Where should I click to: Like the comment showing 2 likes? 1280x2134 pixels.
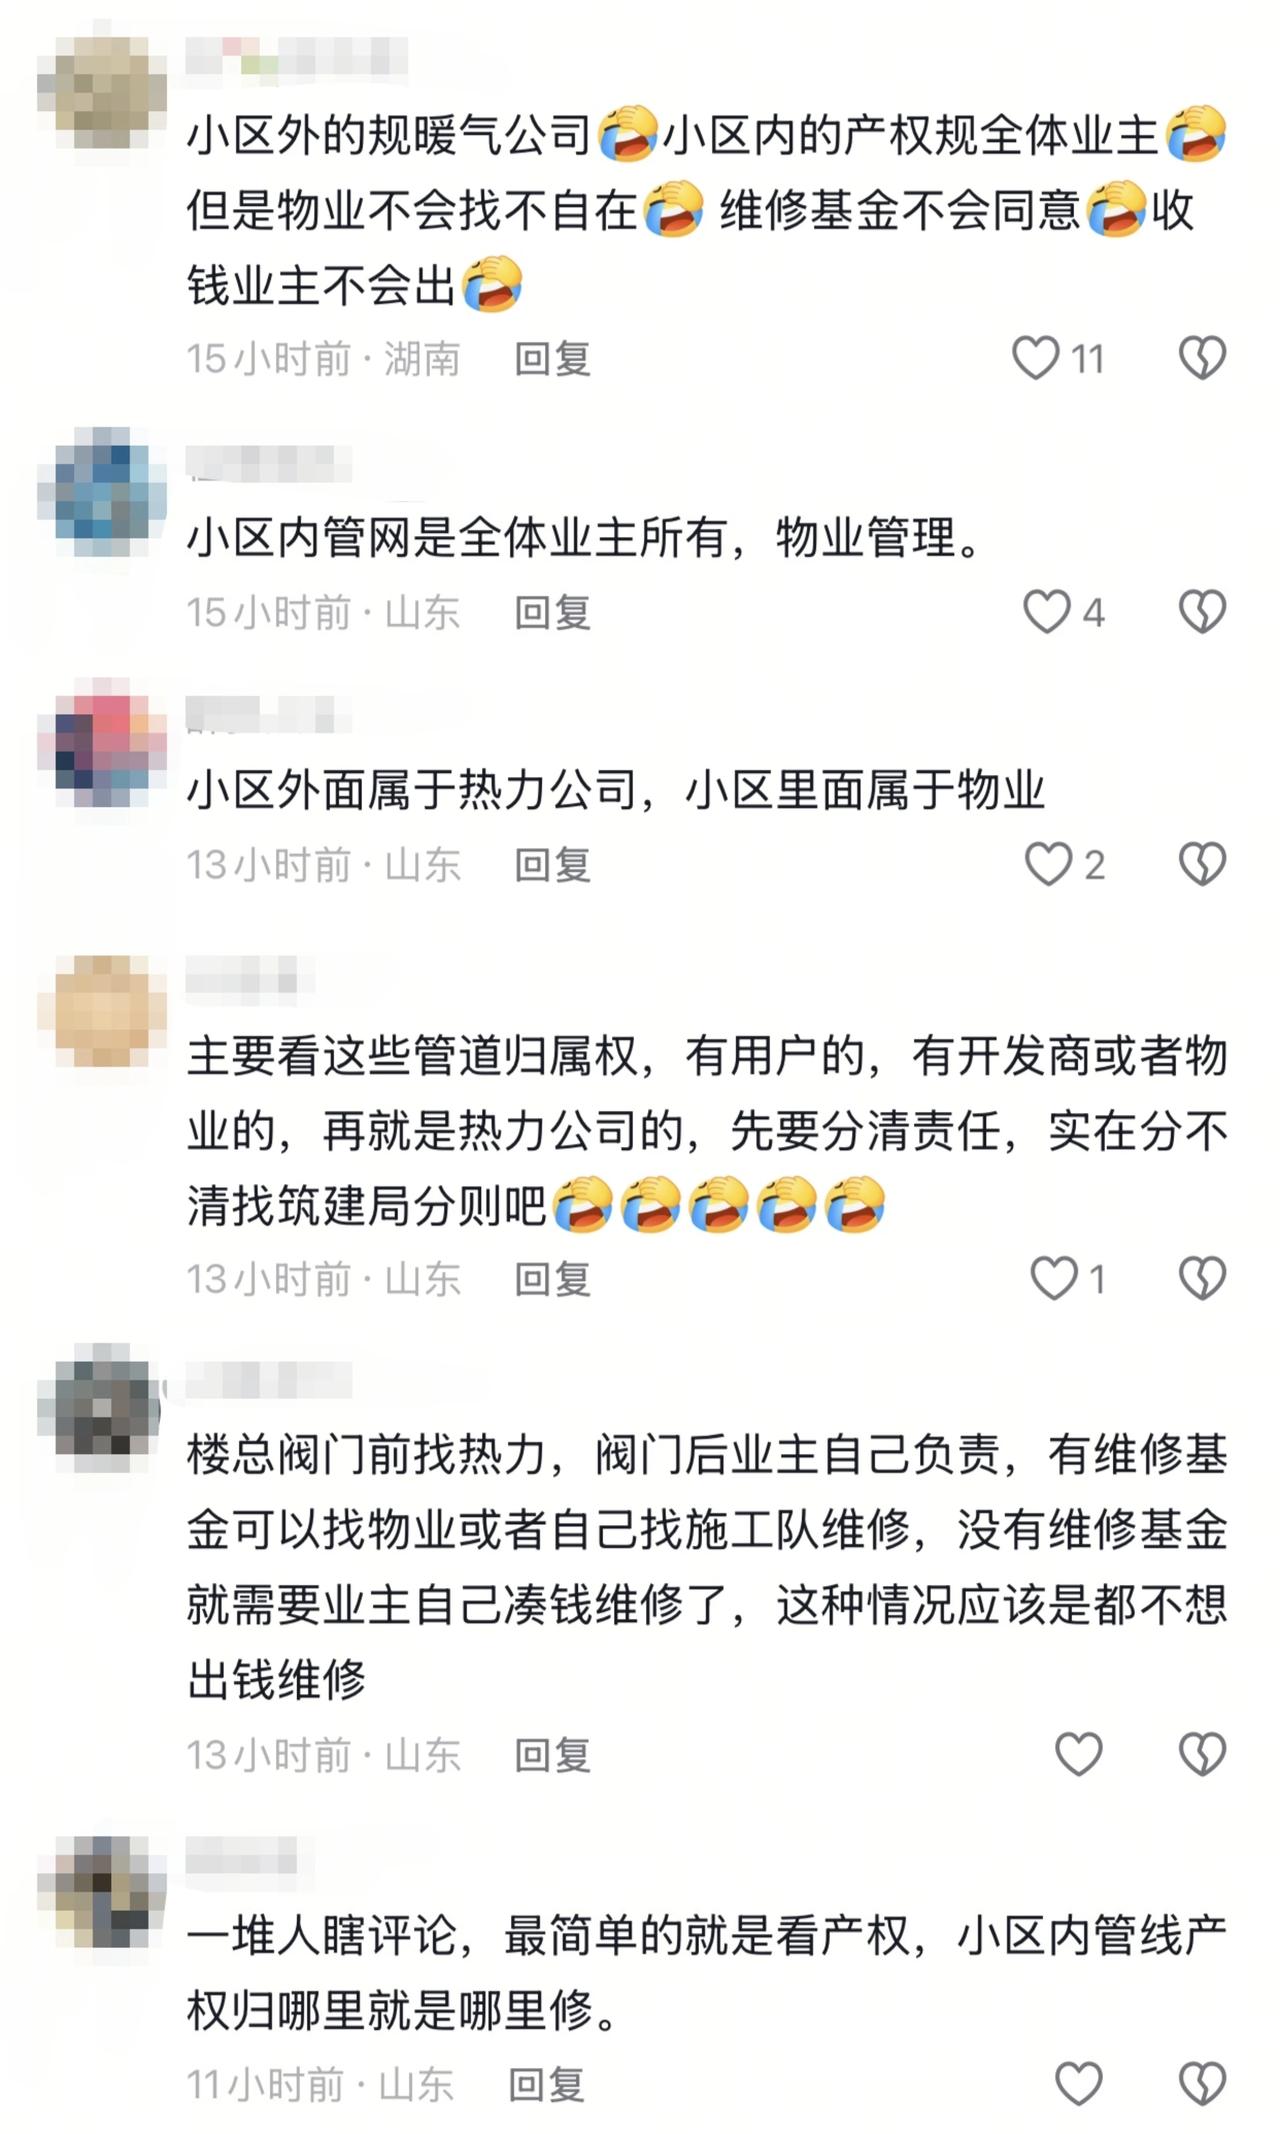[1049, 864]
